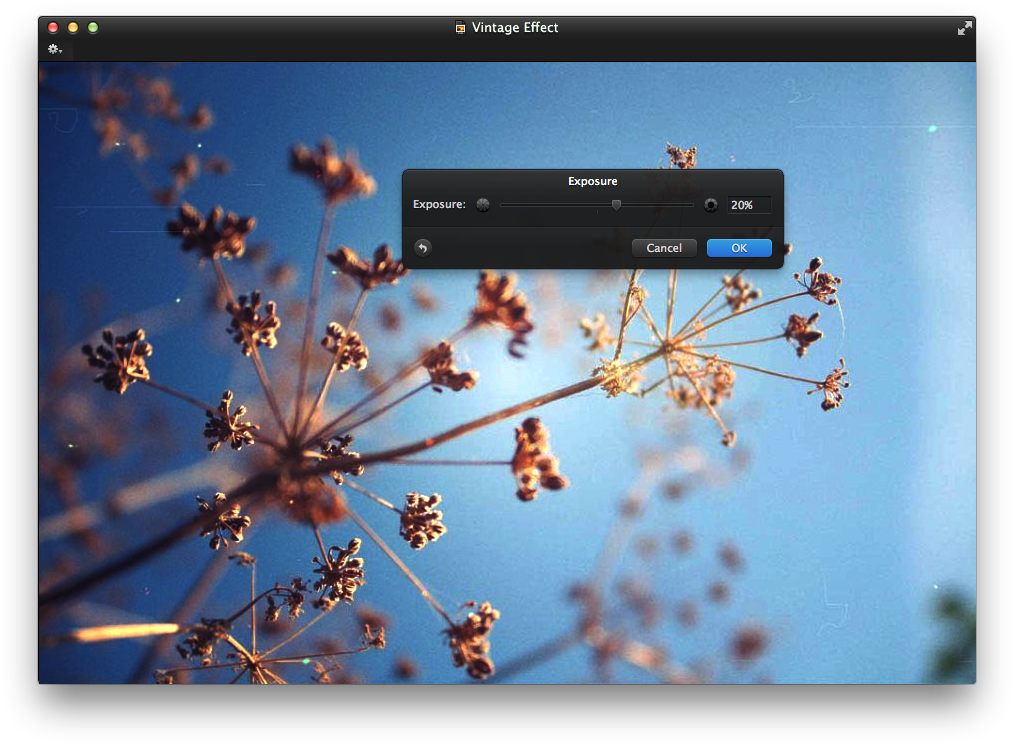Click the Vintage Effect window title
1013x743 pixels.
(x=515, y=28)
